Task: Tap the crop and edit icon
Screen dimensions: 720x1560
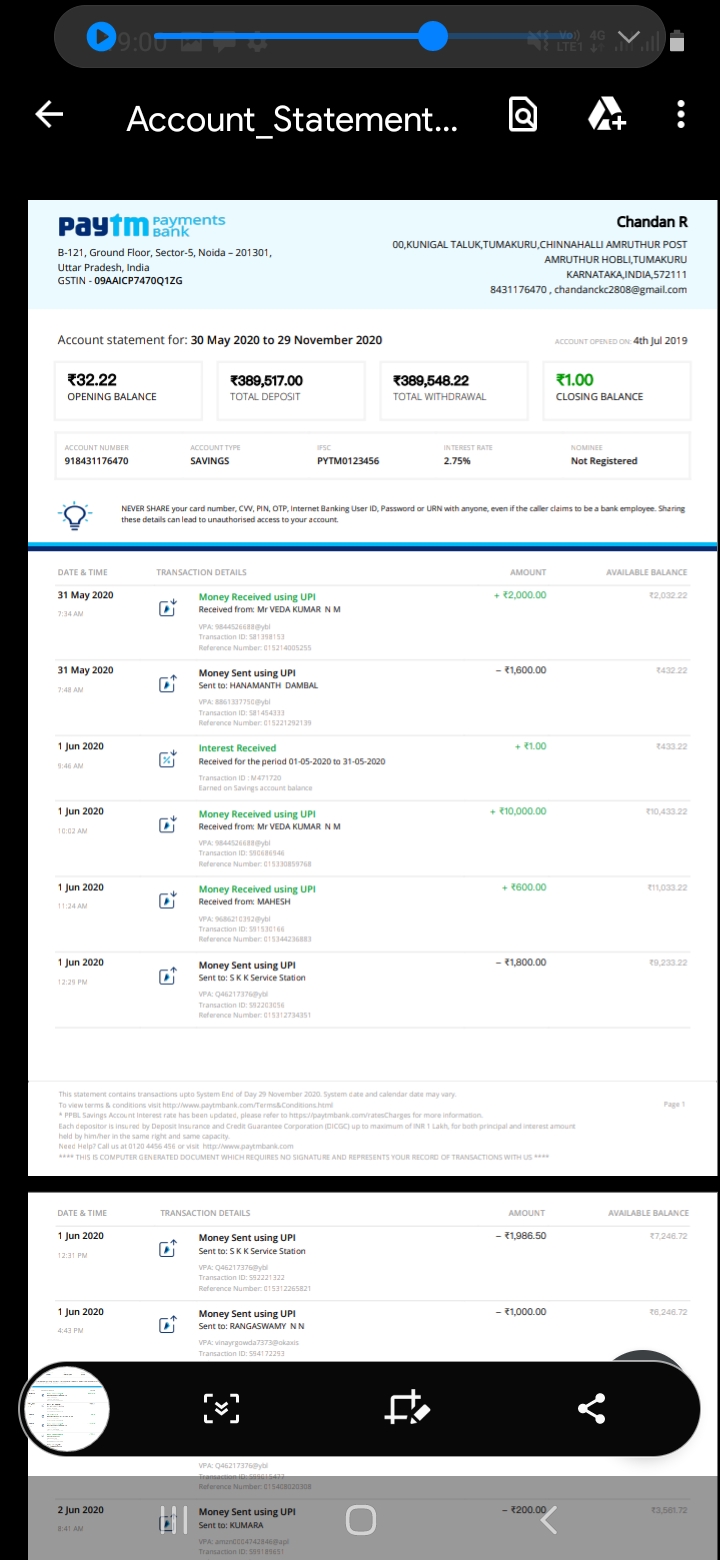Action: tap(407, 1408)
